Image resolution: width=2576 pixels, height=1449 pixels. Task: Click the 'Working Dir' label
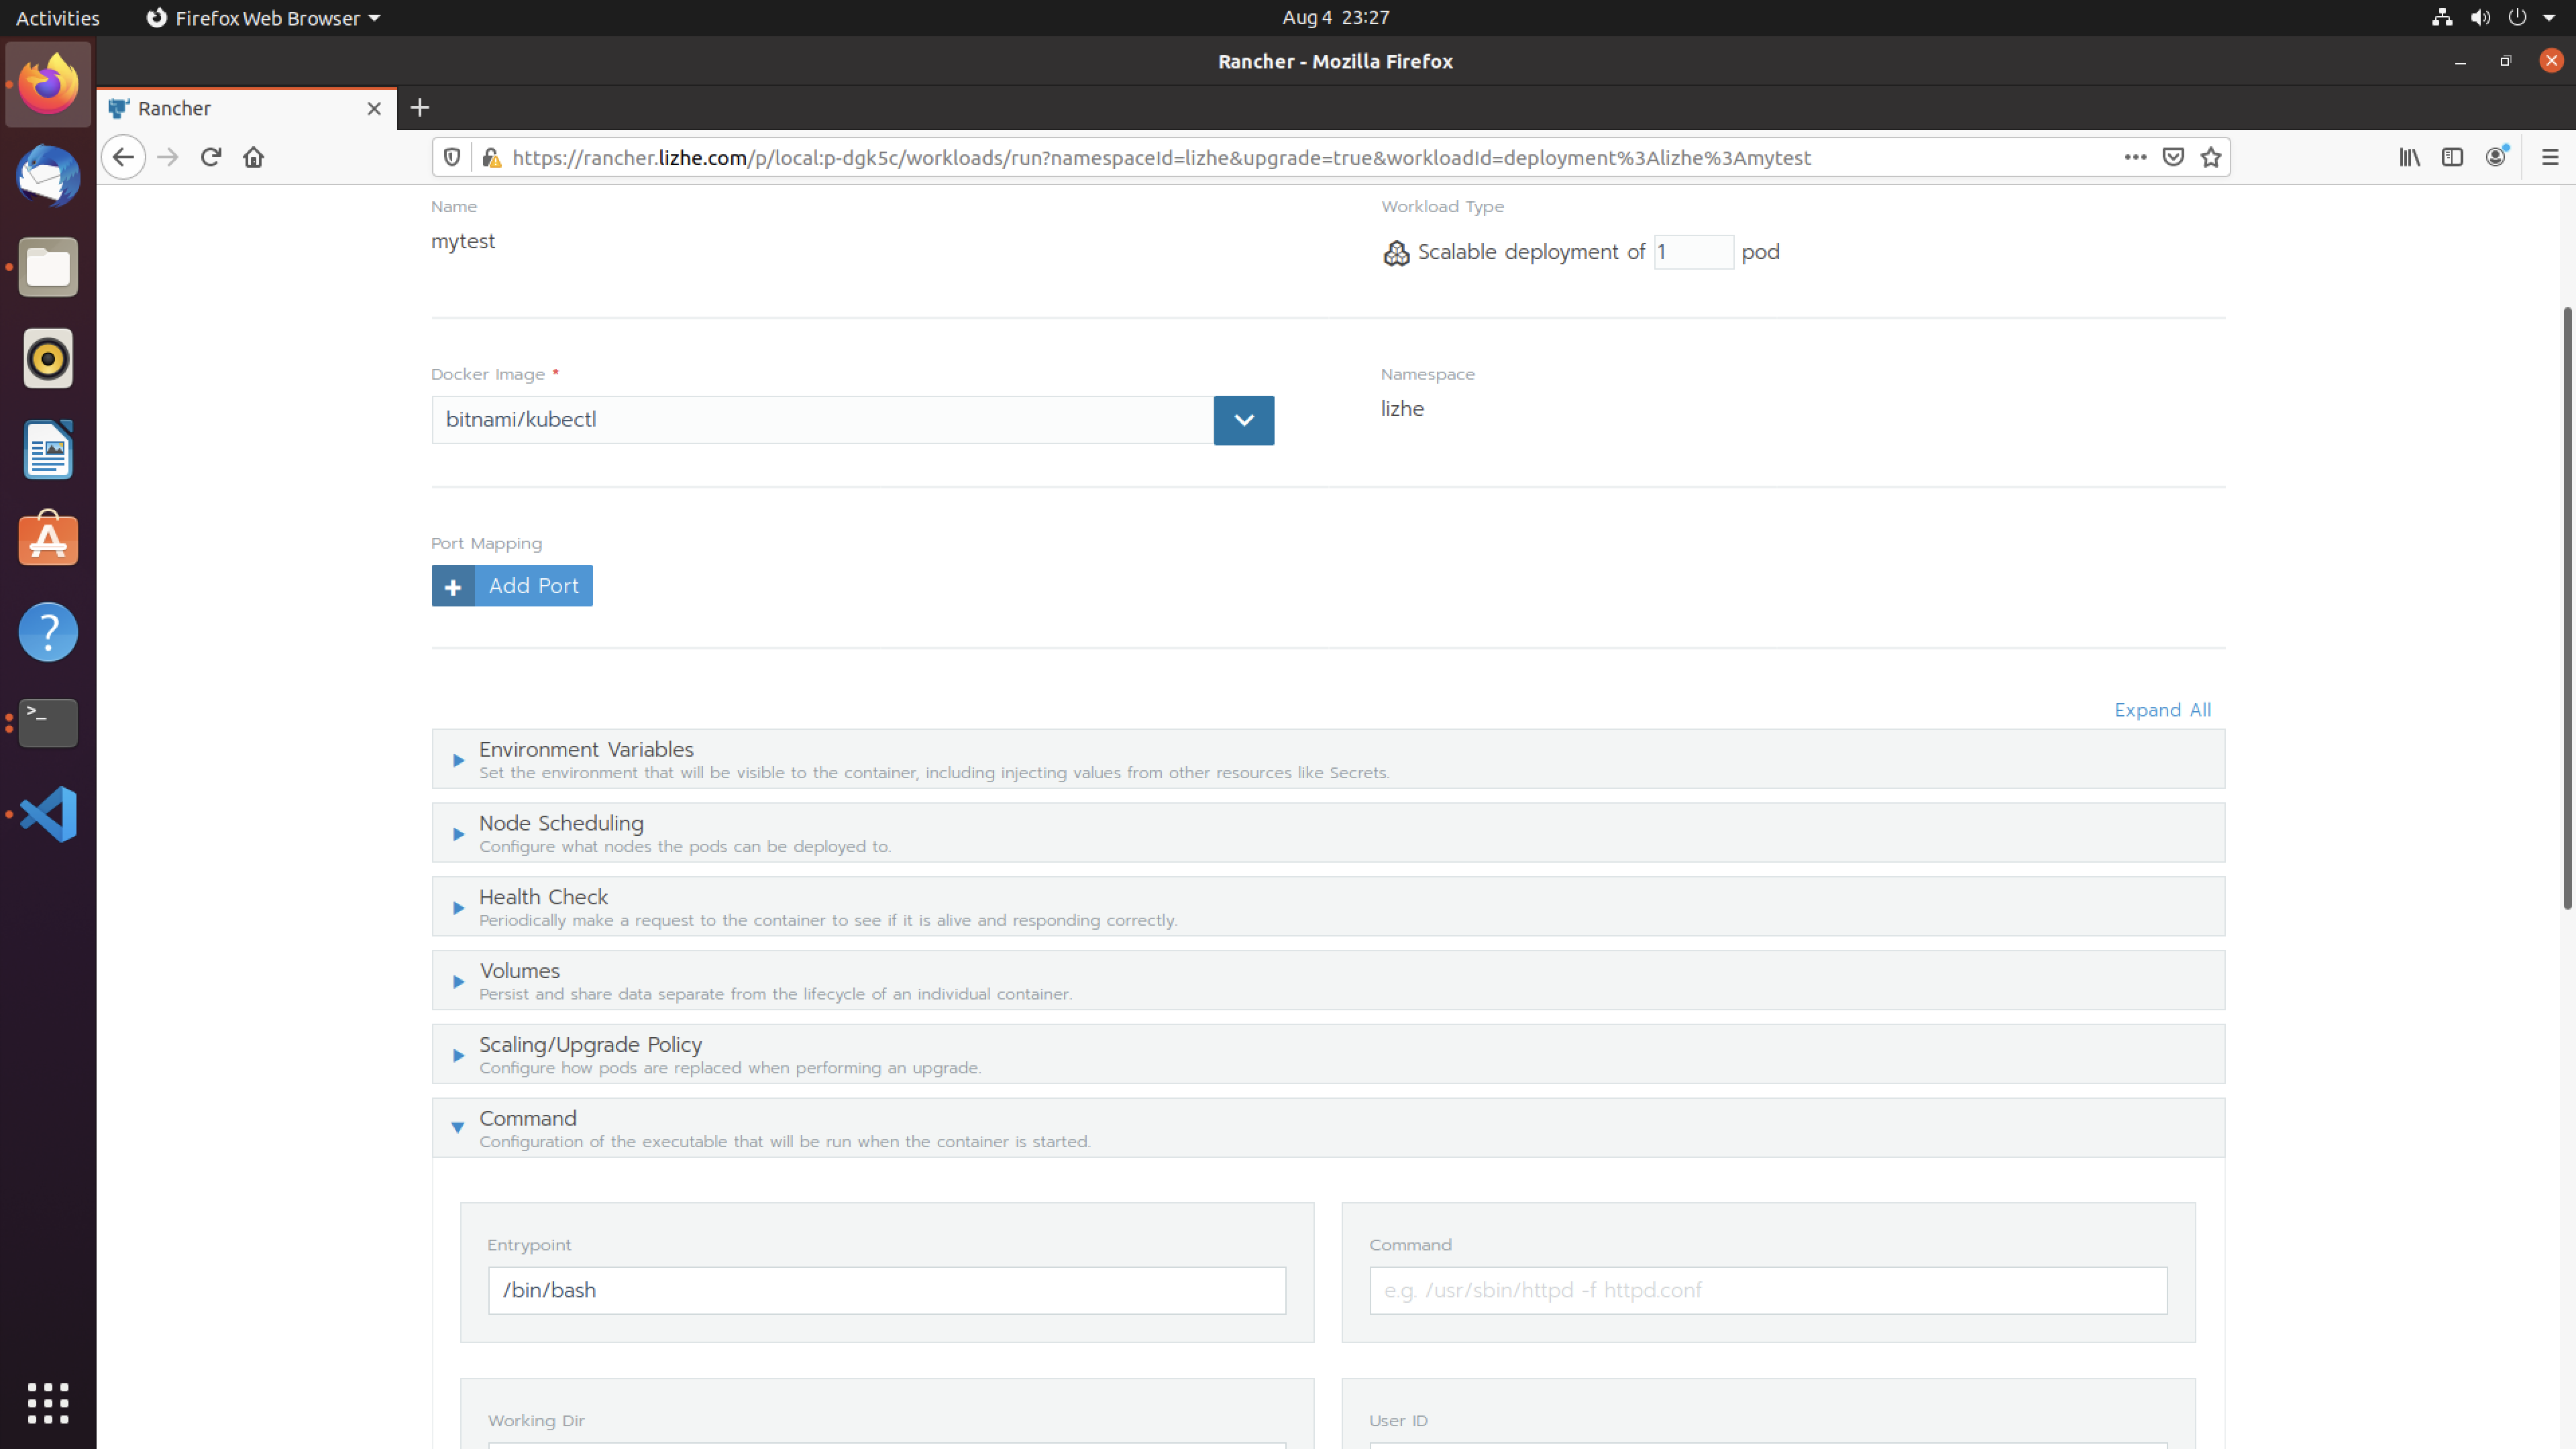[536, 1420]
